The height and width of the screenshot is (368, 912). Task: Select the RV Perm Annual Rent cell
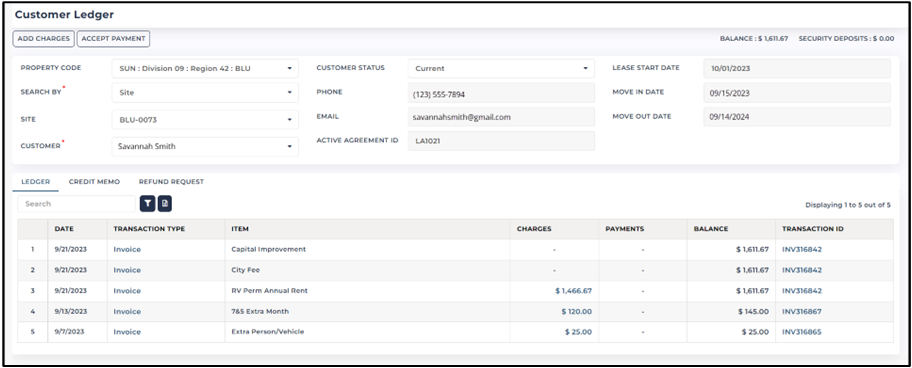pyautogui.click(x=368, y=291)
